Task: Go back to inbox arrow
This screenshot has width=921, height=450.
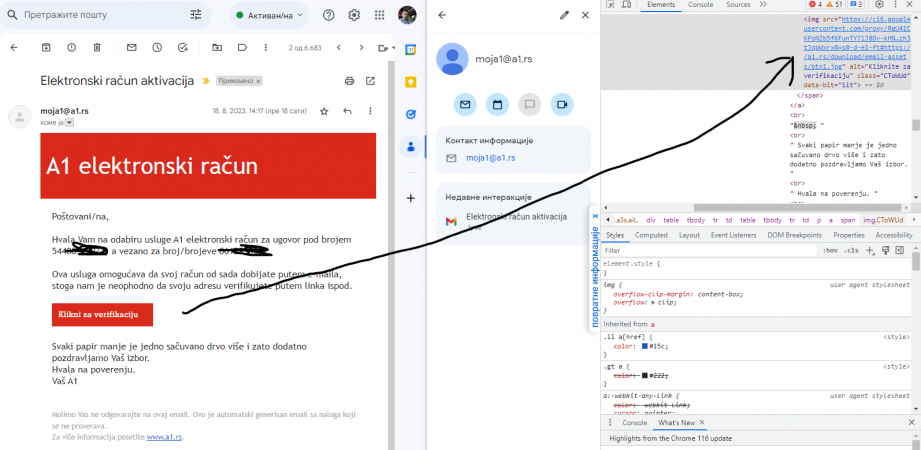Action: pos(14,48)
